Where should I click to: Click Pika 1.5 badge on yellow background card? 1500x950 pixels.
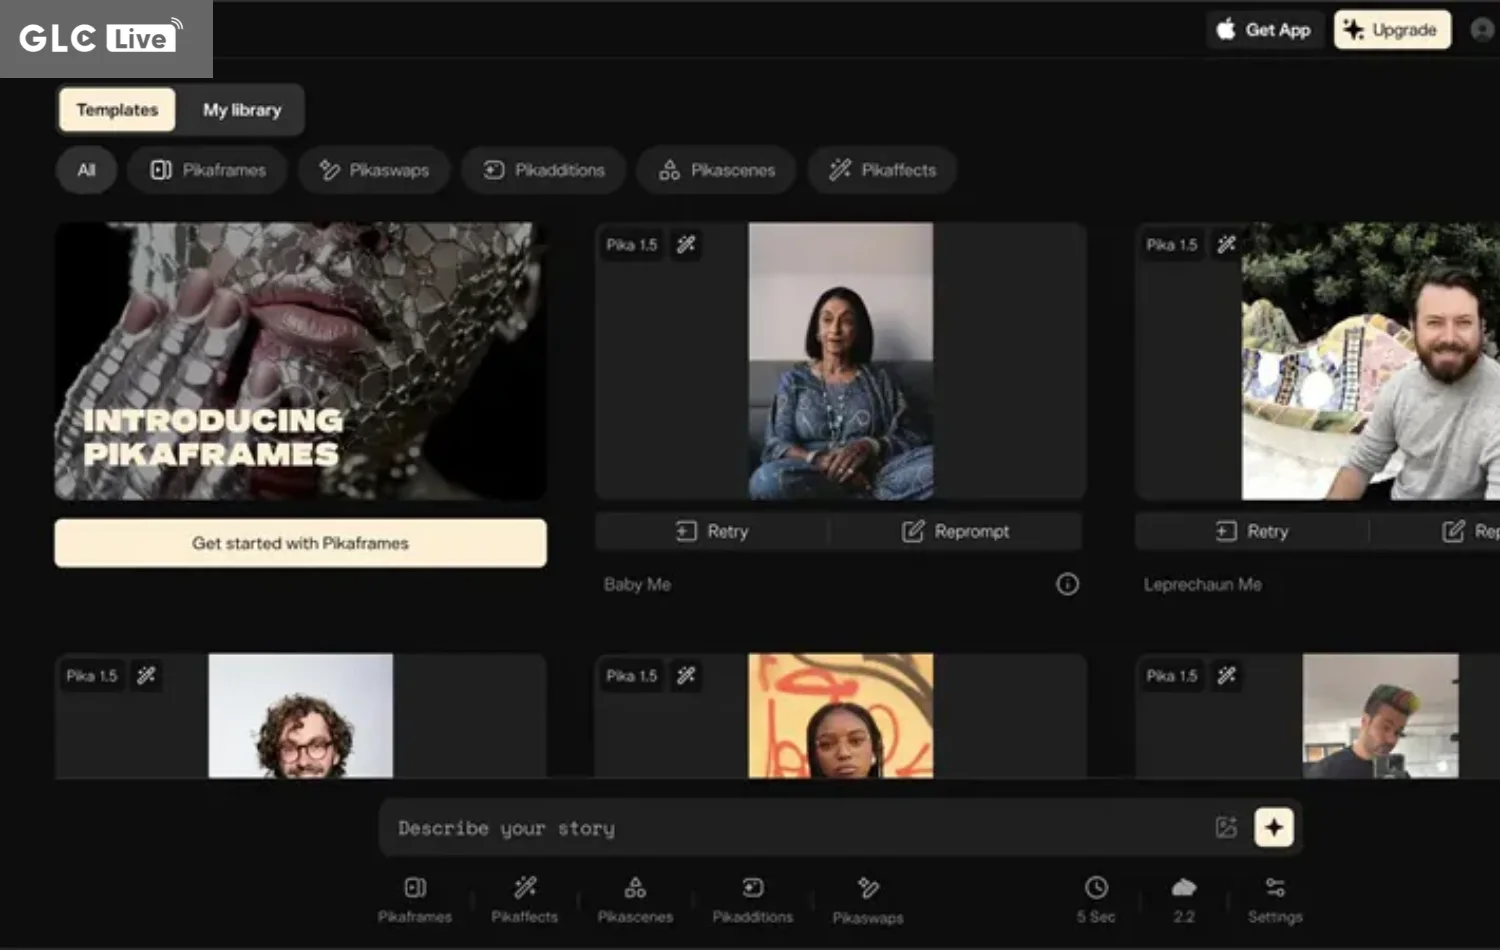point(632,676)
